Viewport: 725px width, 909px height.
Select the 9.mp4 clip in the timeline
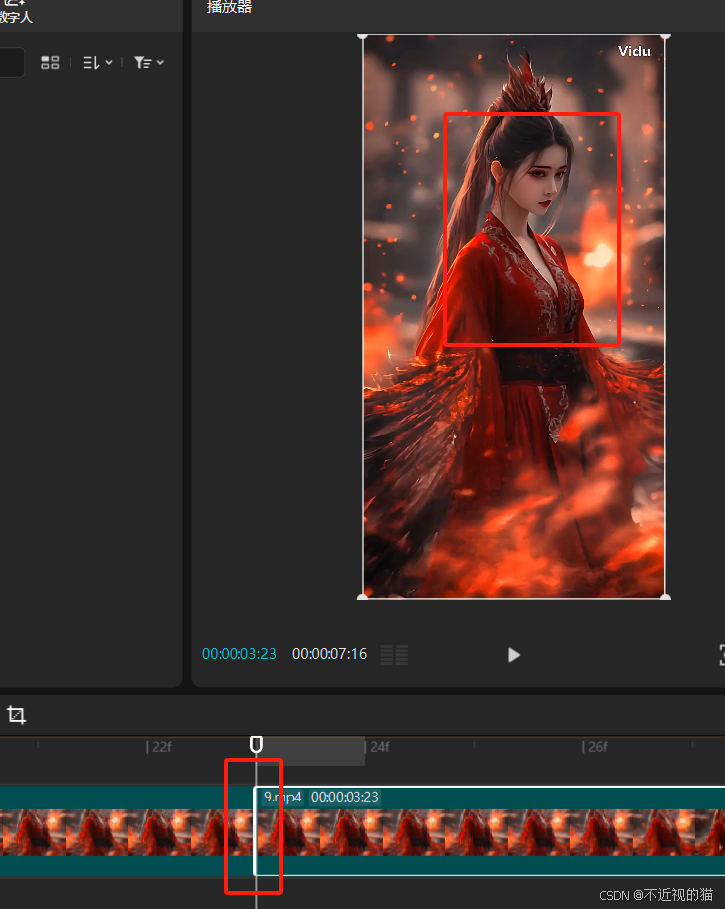point(490,831)
